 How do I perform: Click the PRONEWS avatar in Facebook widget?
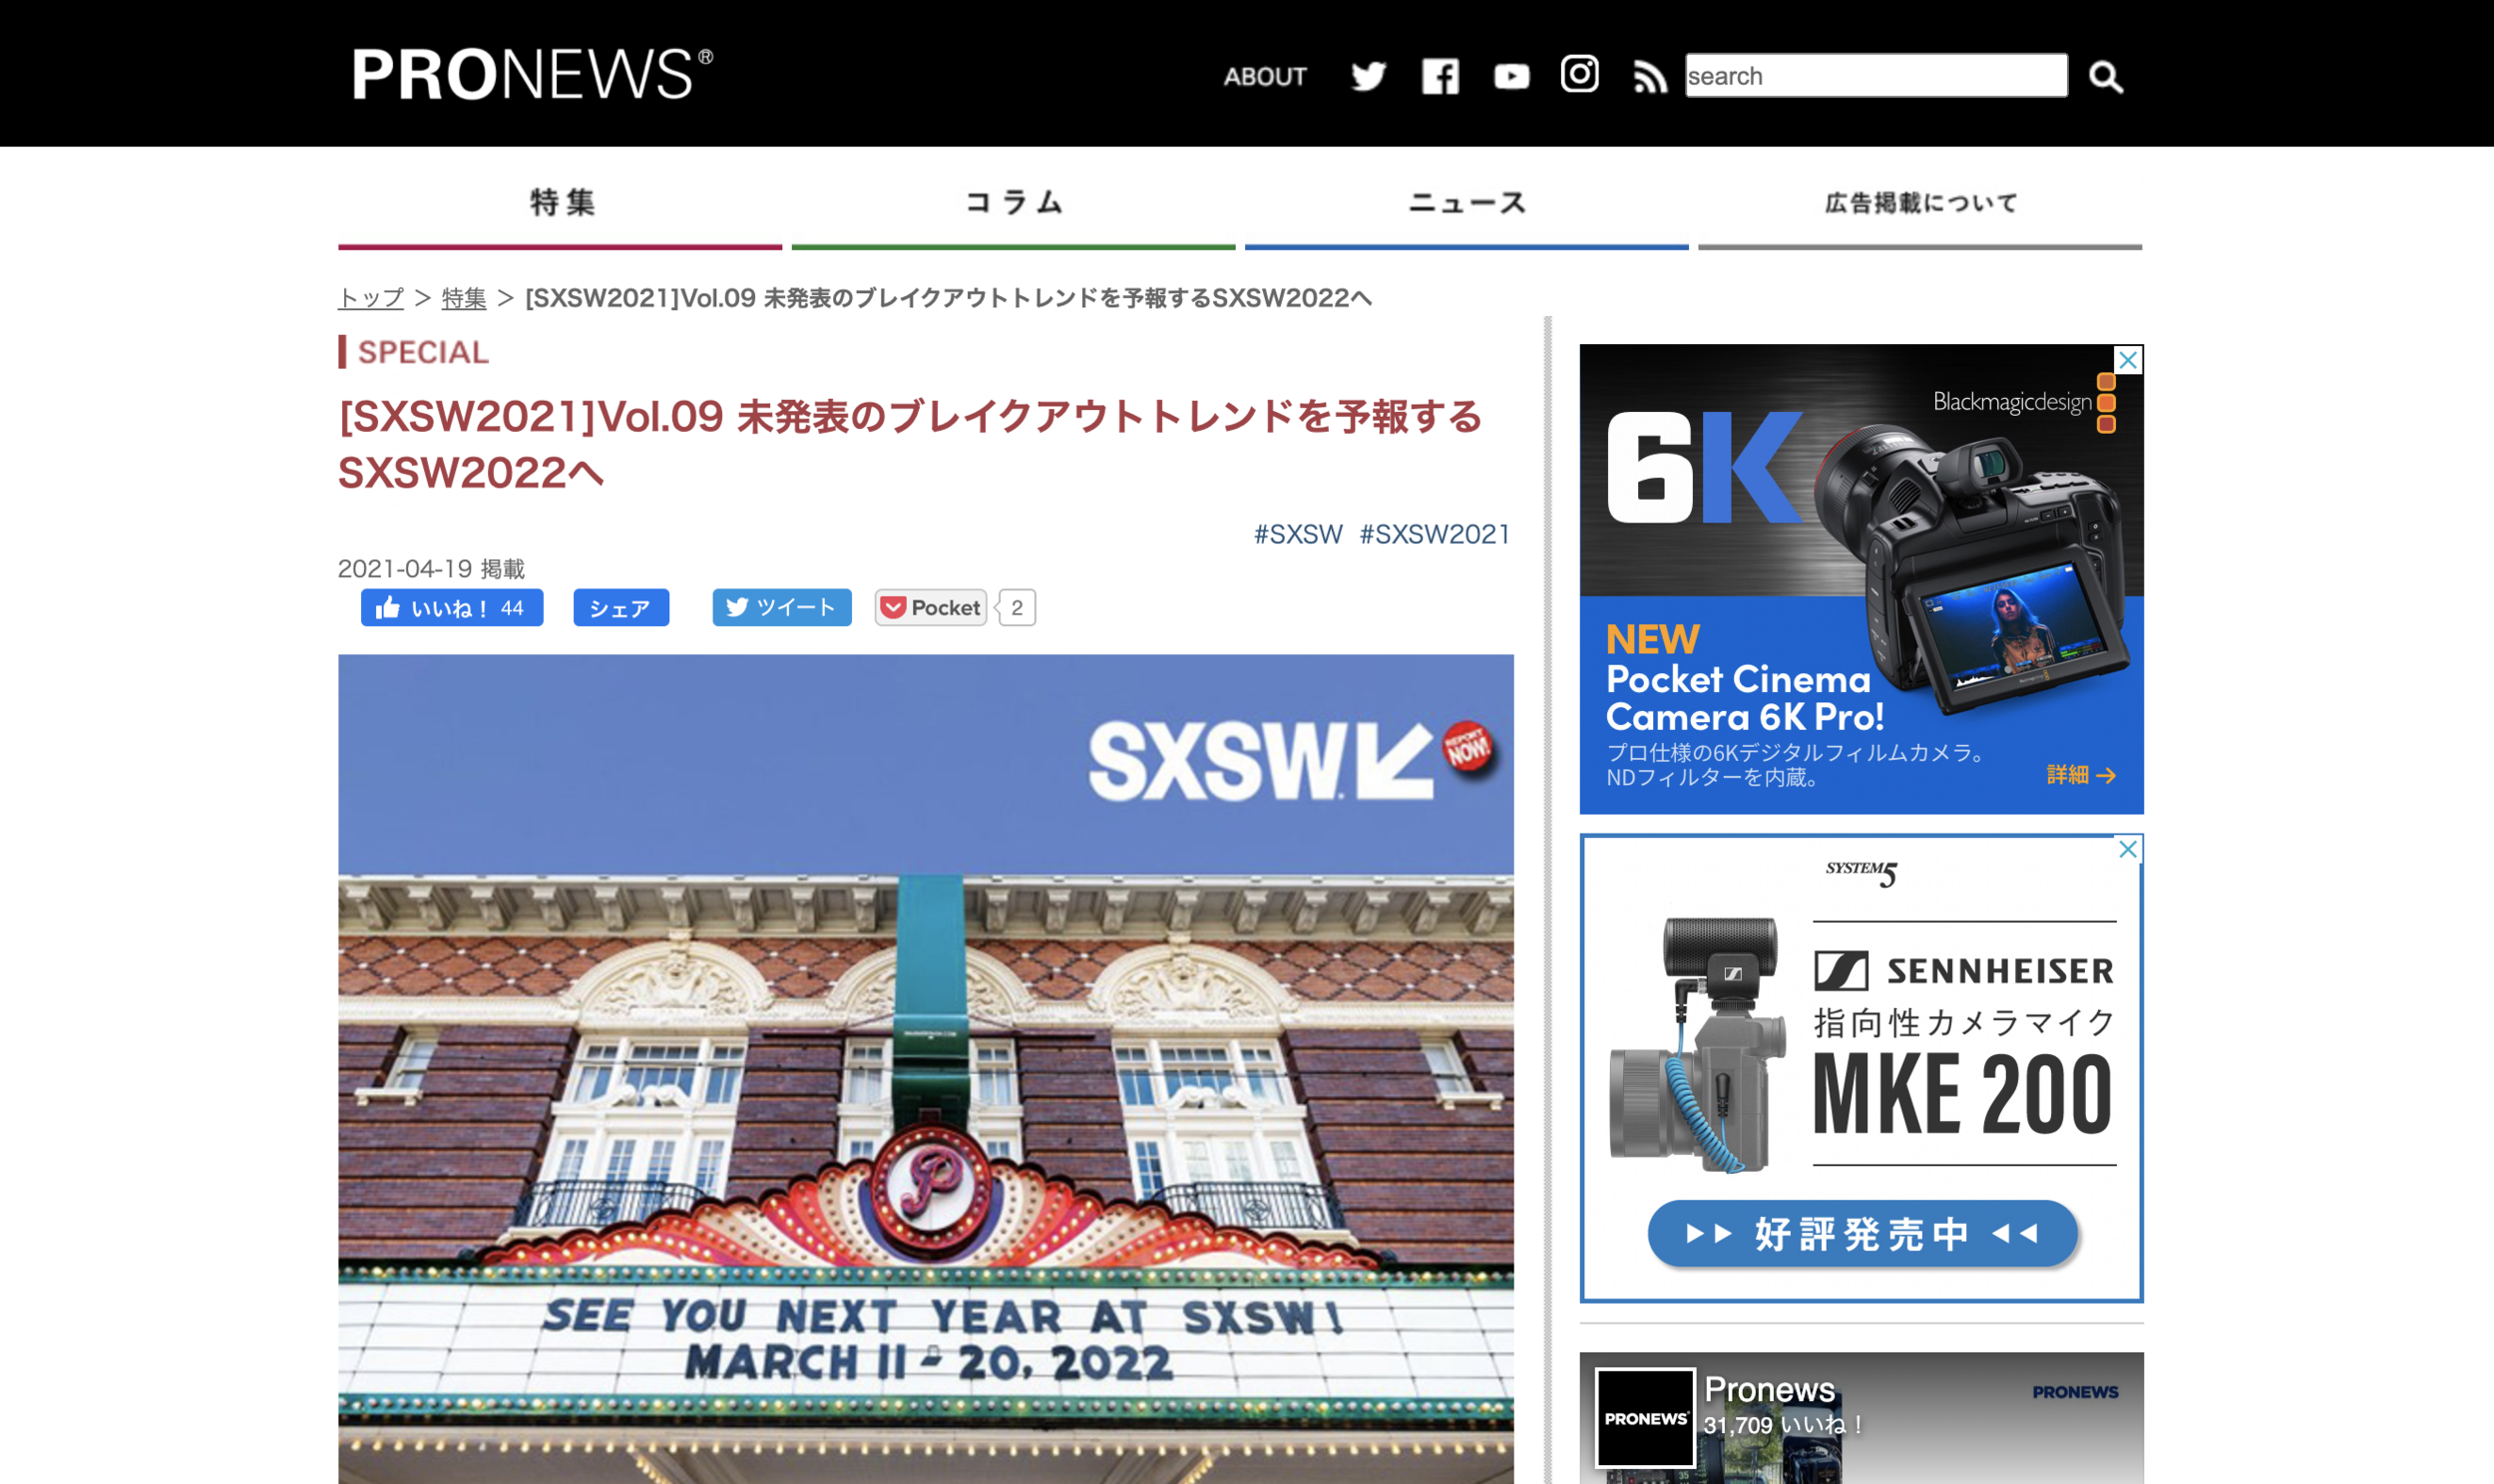click(1645, 1418)
